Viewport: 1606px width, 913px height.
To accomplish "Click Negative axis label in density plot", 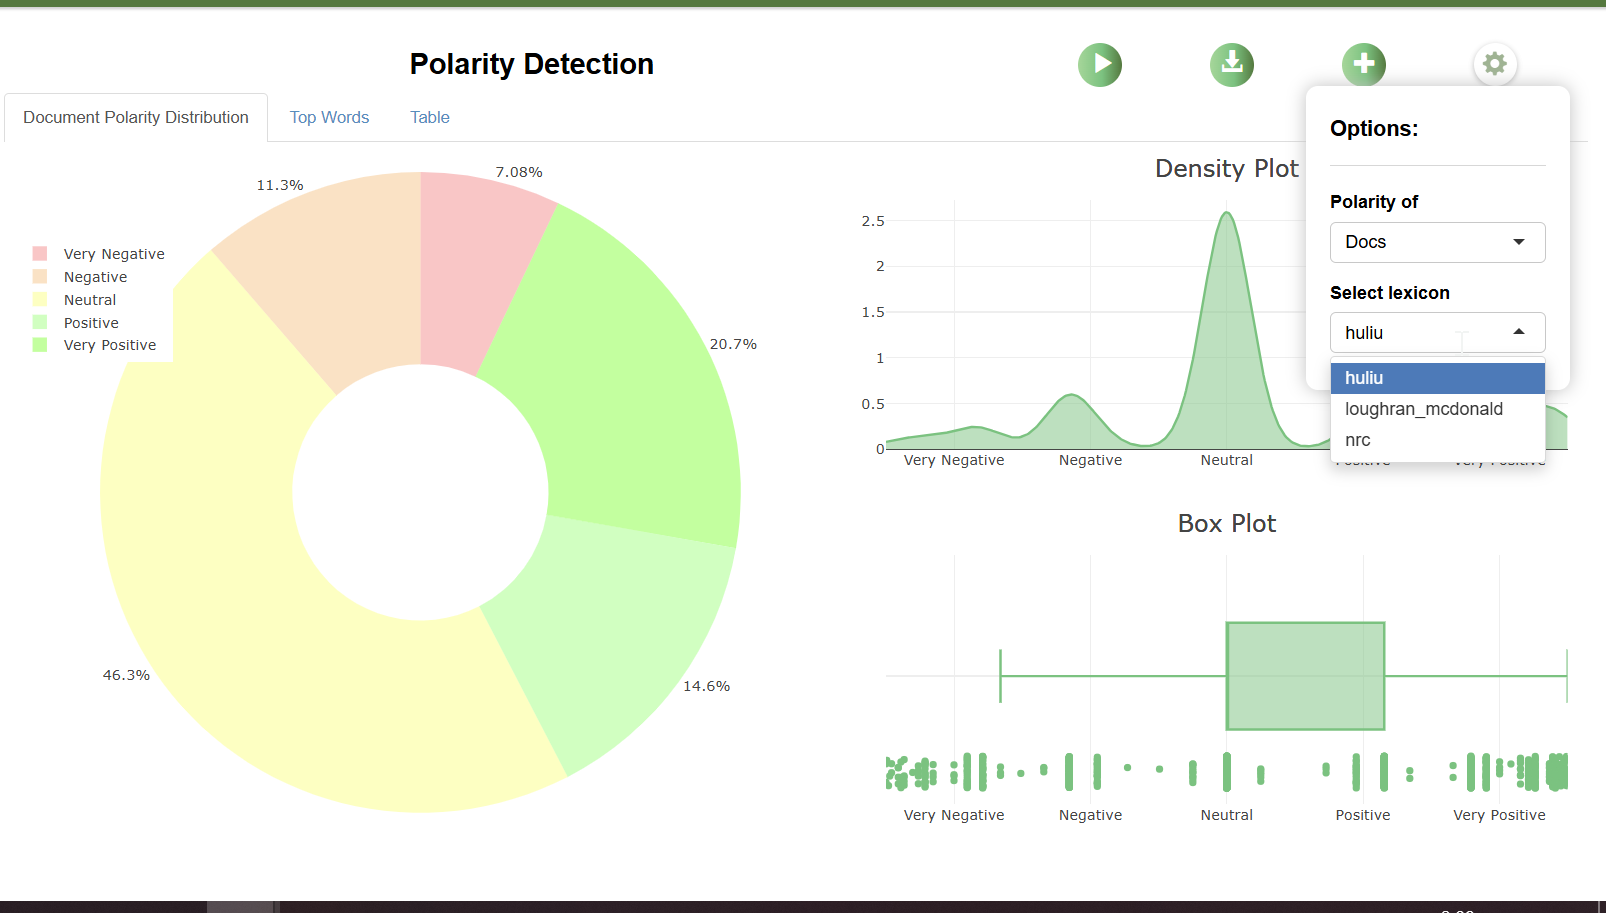I will [1090, 460].
